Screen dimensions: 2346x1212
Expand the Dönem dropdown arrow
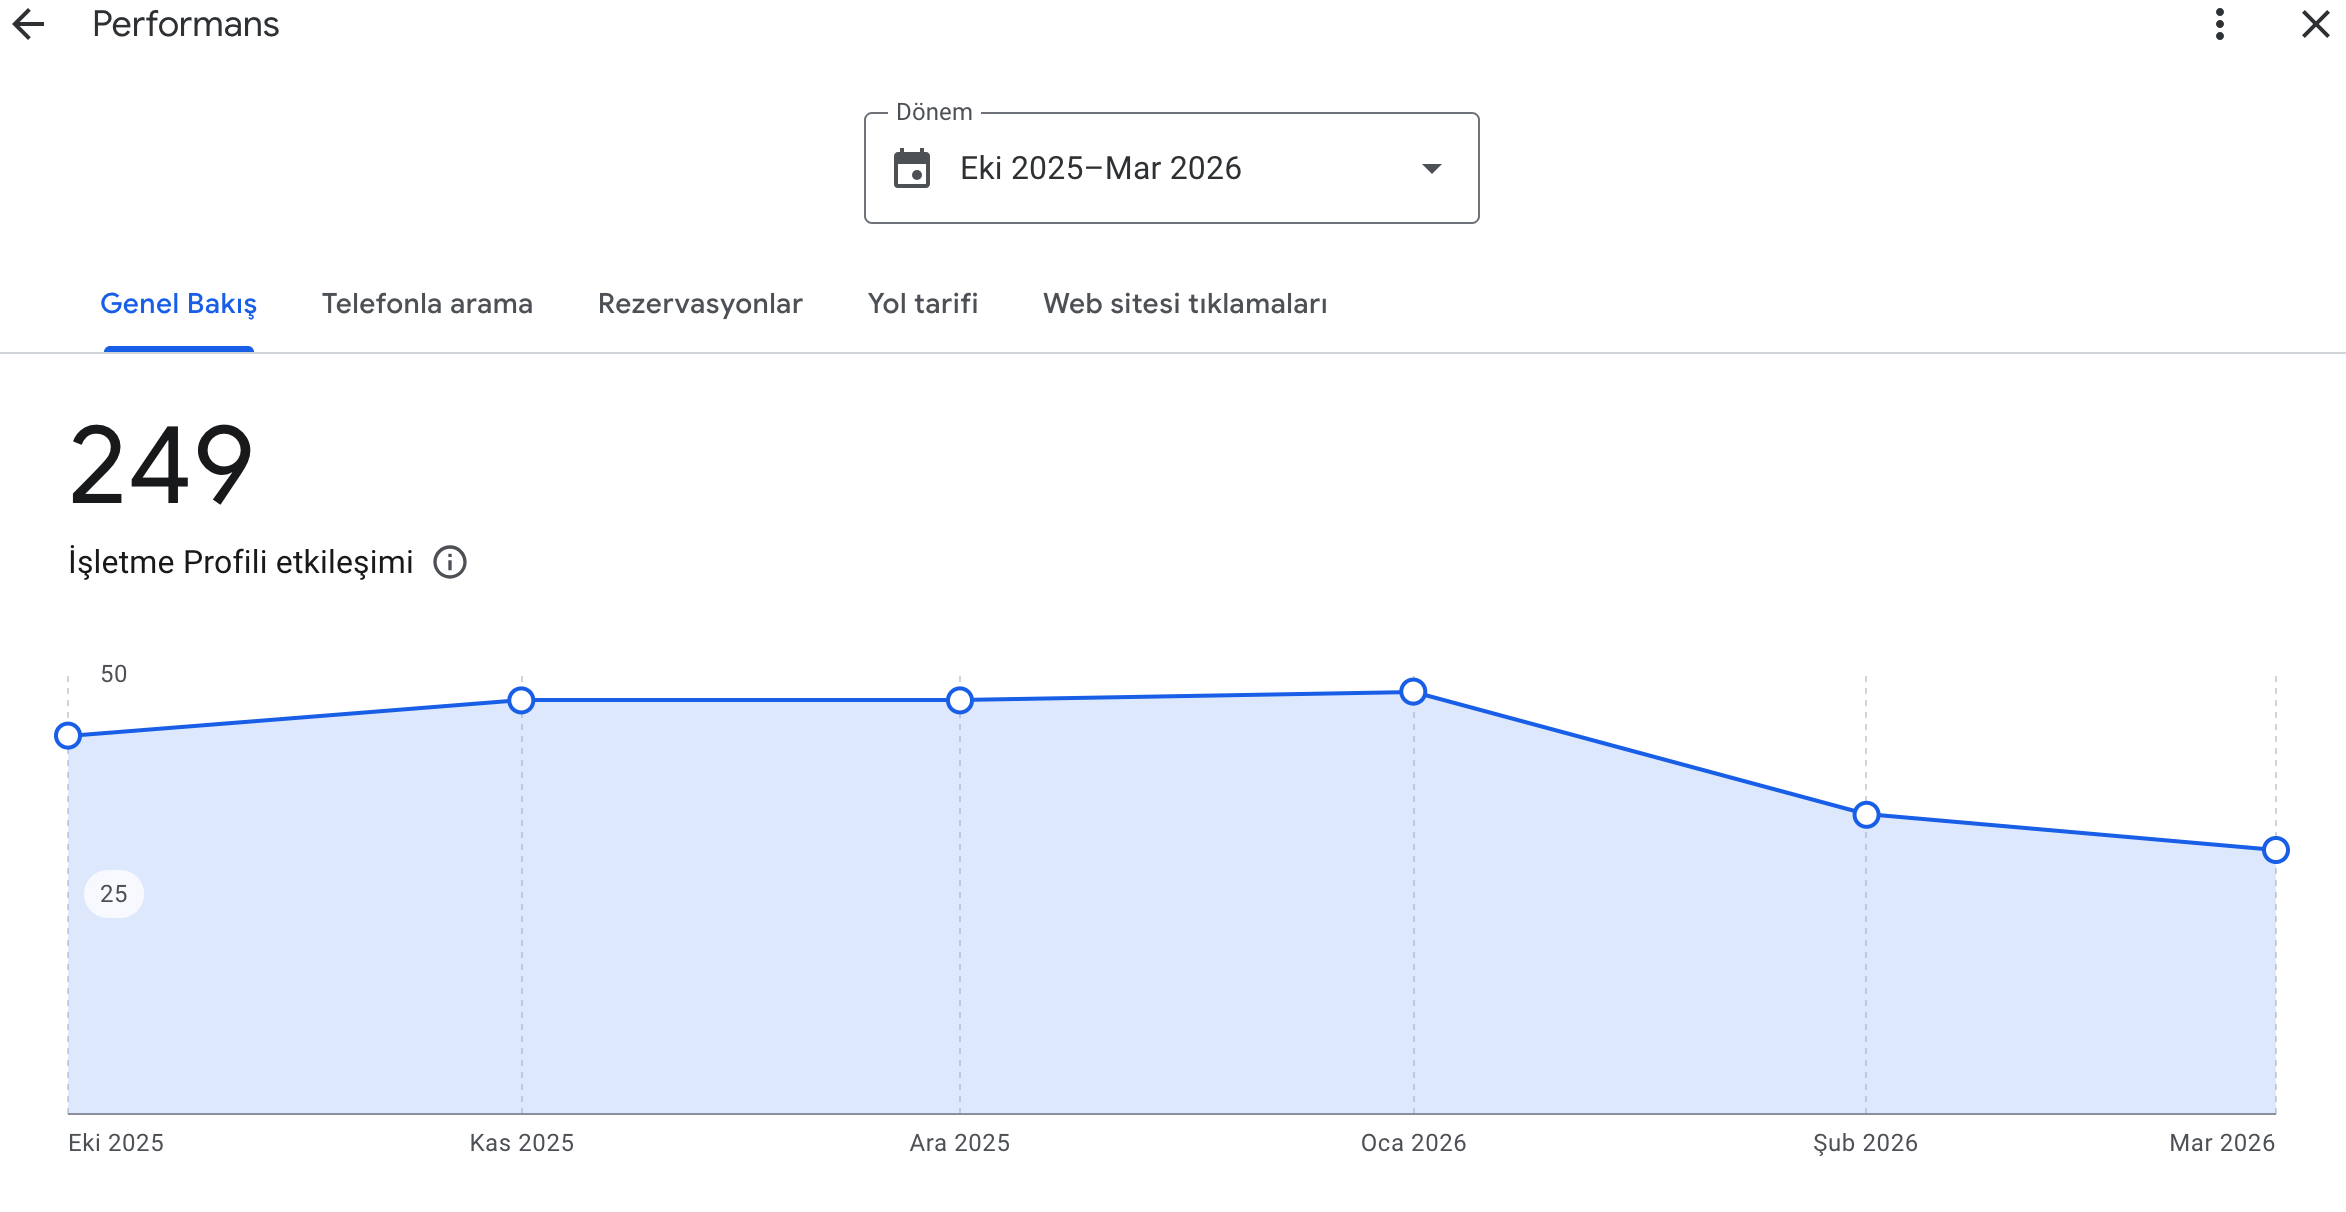(x=1432, y=168)
